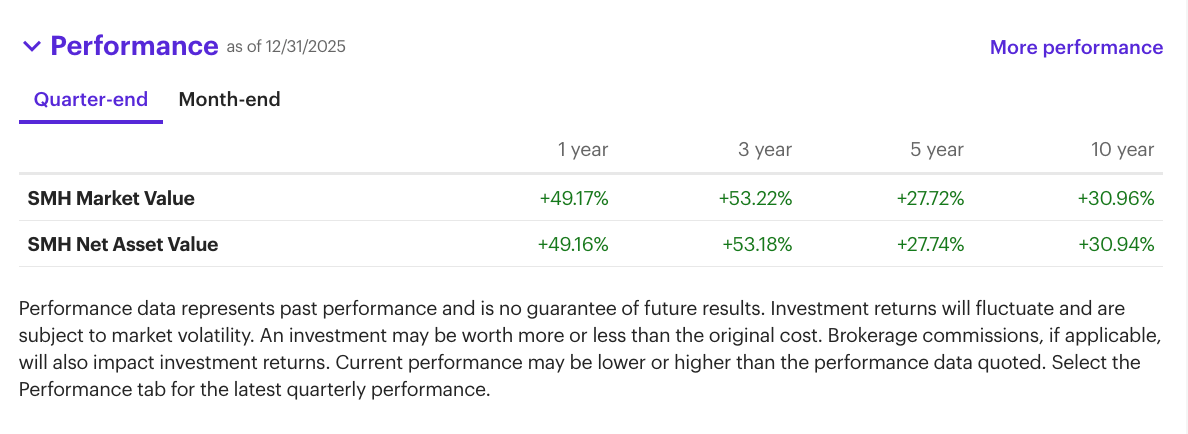
Task: Click the 1 year column header
Action: [x=583, y=150]
